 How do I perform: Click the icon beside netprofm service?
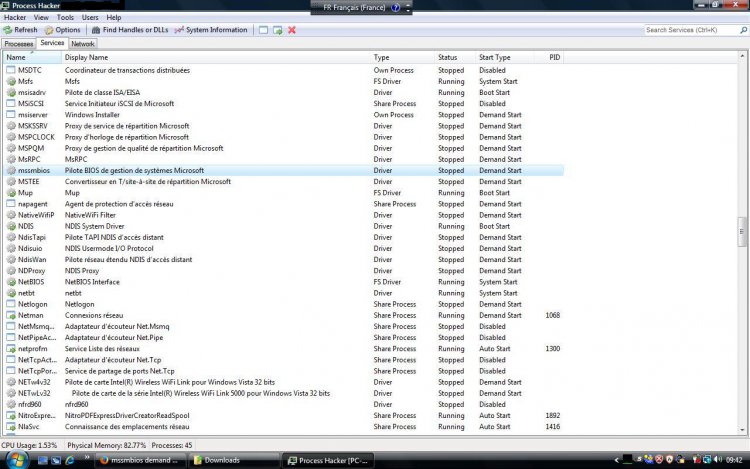pyautogui.click(x=11, y=349)
